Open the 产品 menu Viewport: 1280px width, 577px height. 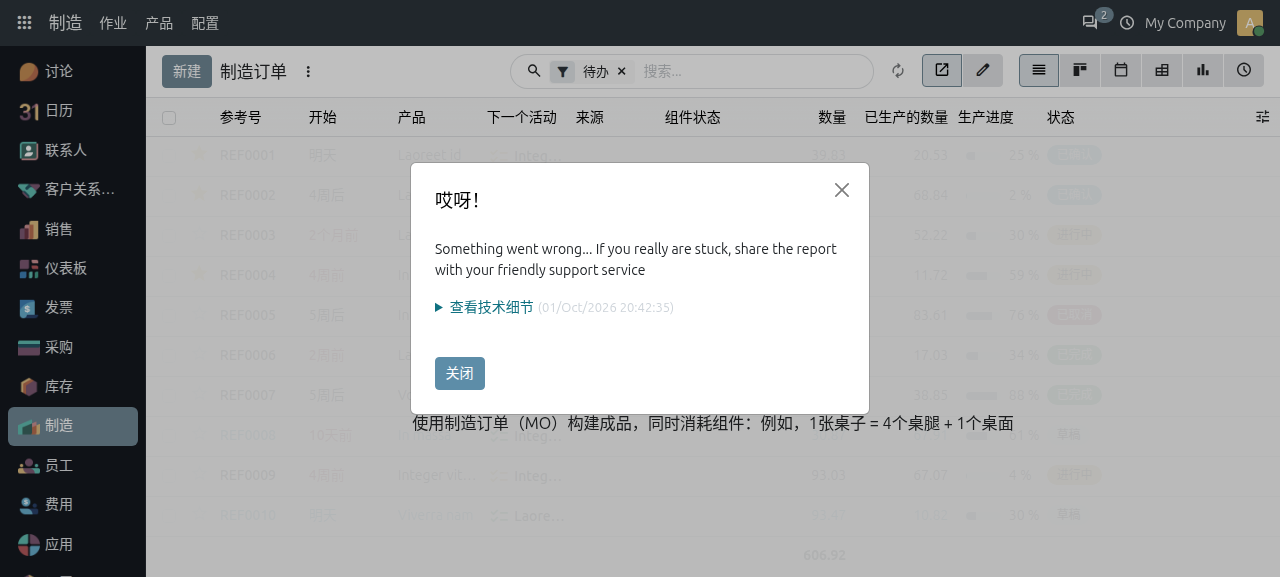pyautogui.click(x=159, y=23)
